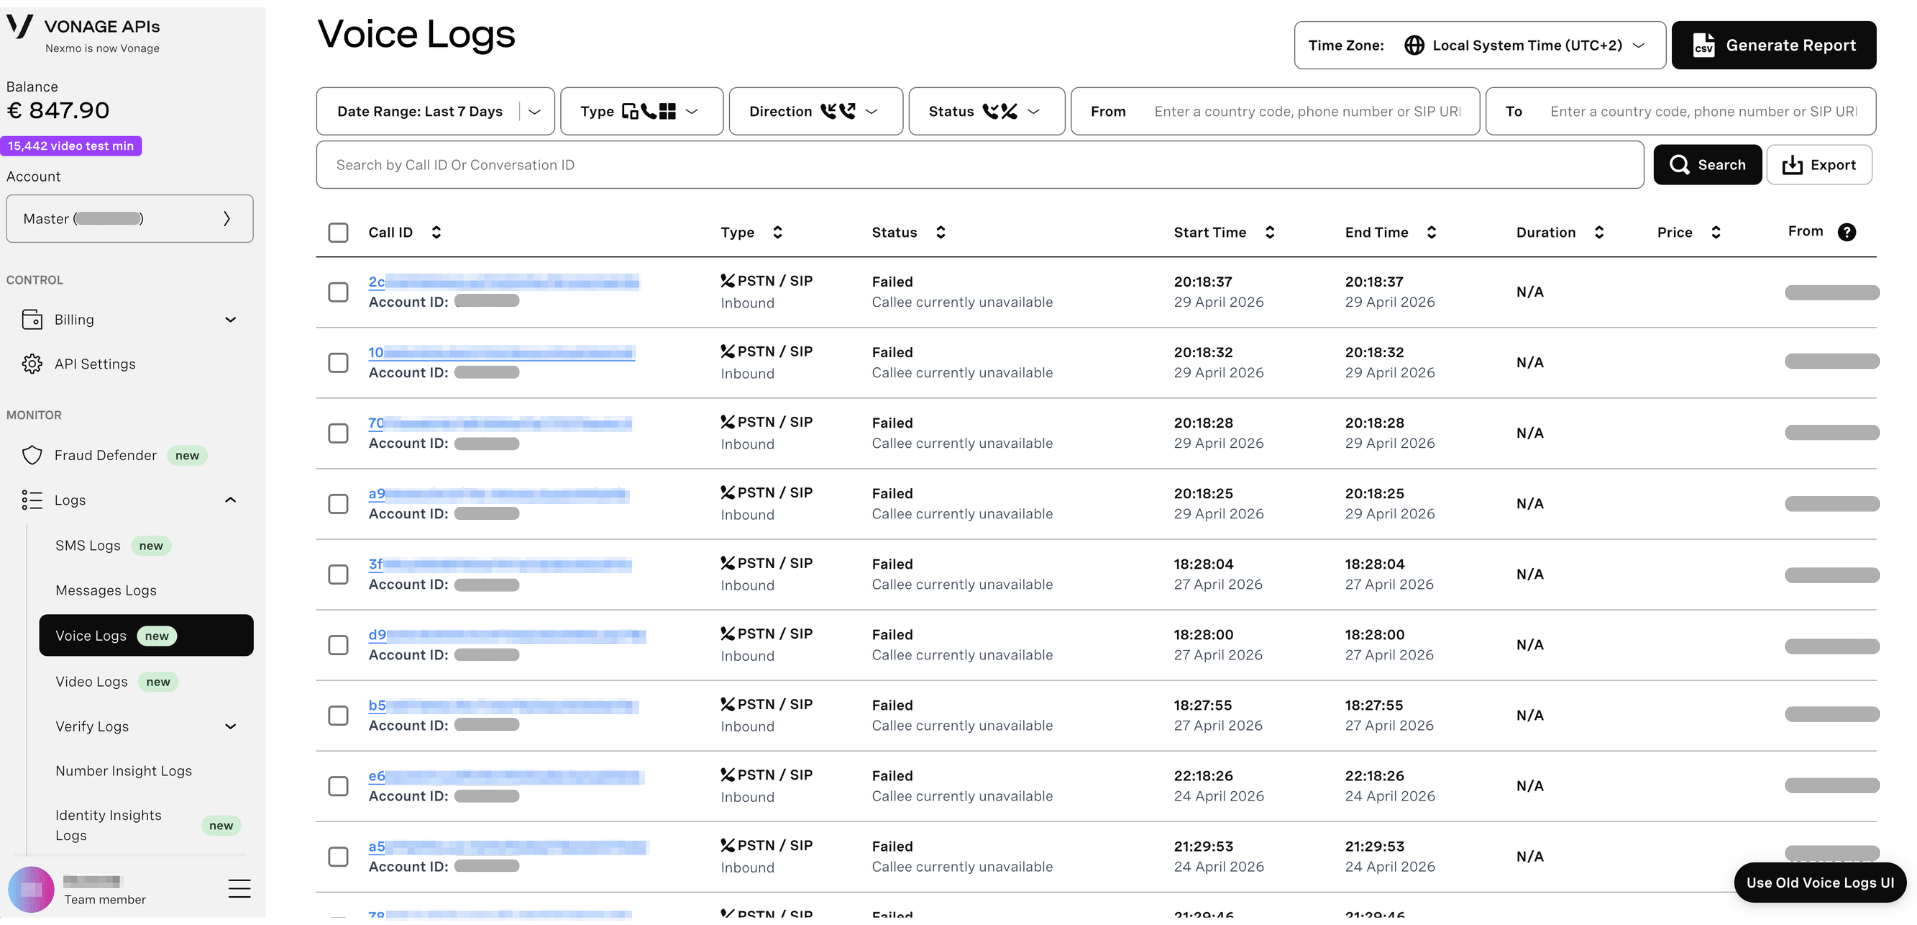Image resolution: width=1917 pixels, height=925 pixels.
Task: Collapse the Logs menu chevron
Action: click(230, 500)
